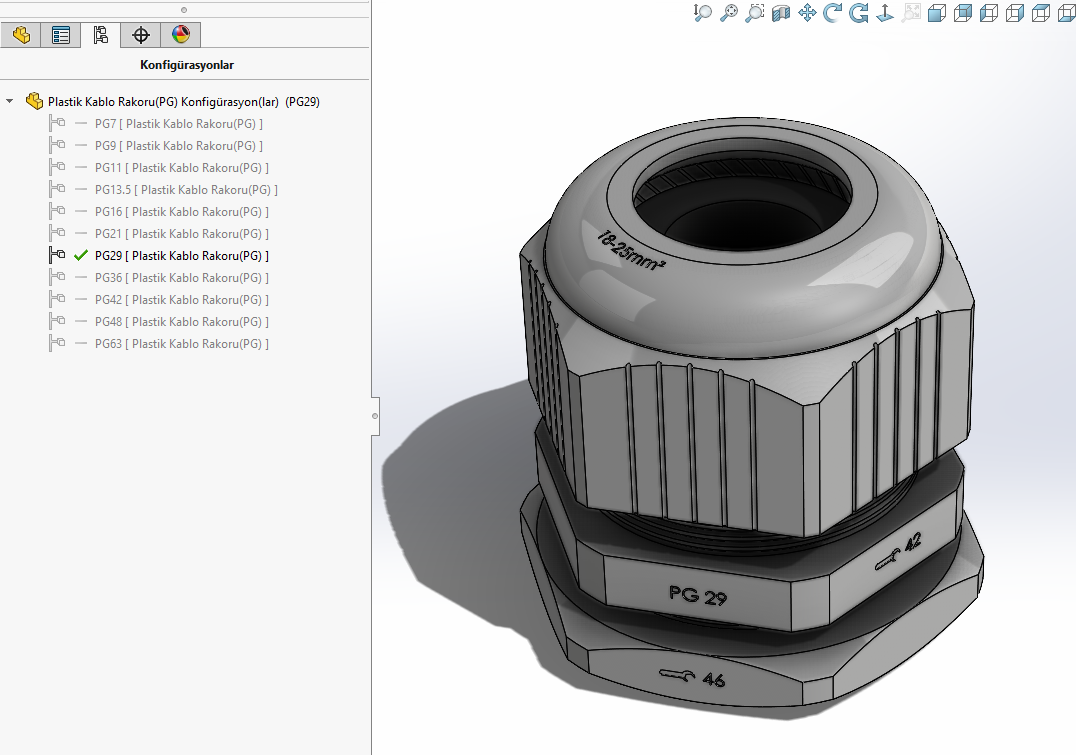
Task: Activate the Pan four-arrow tool
Action: pos(807,13)
